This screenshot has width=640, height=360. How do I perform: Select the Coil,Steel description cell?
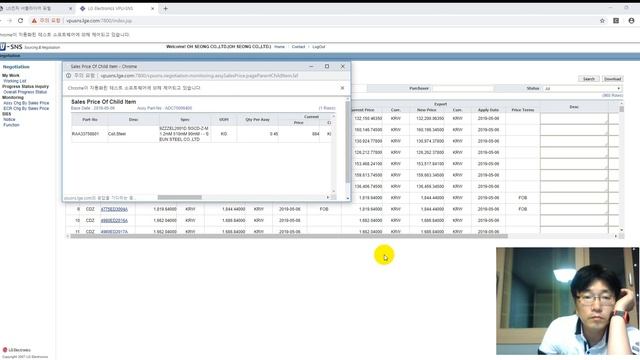[133, 134]
